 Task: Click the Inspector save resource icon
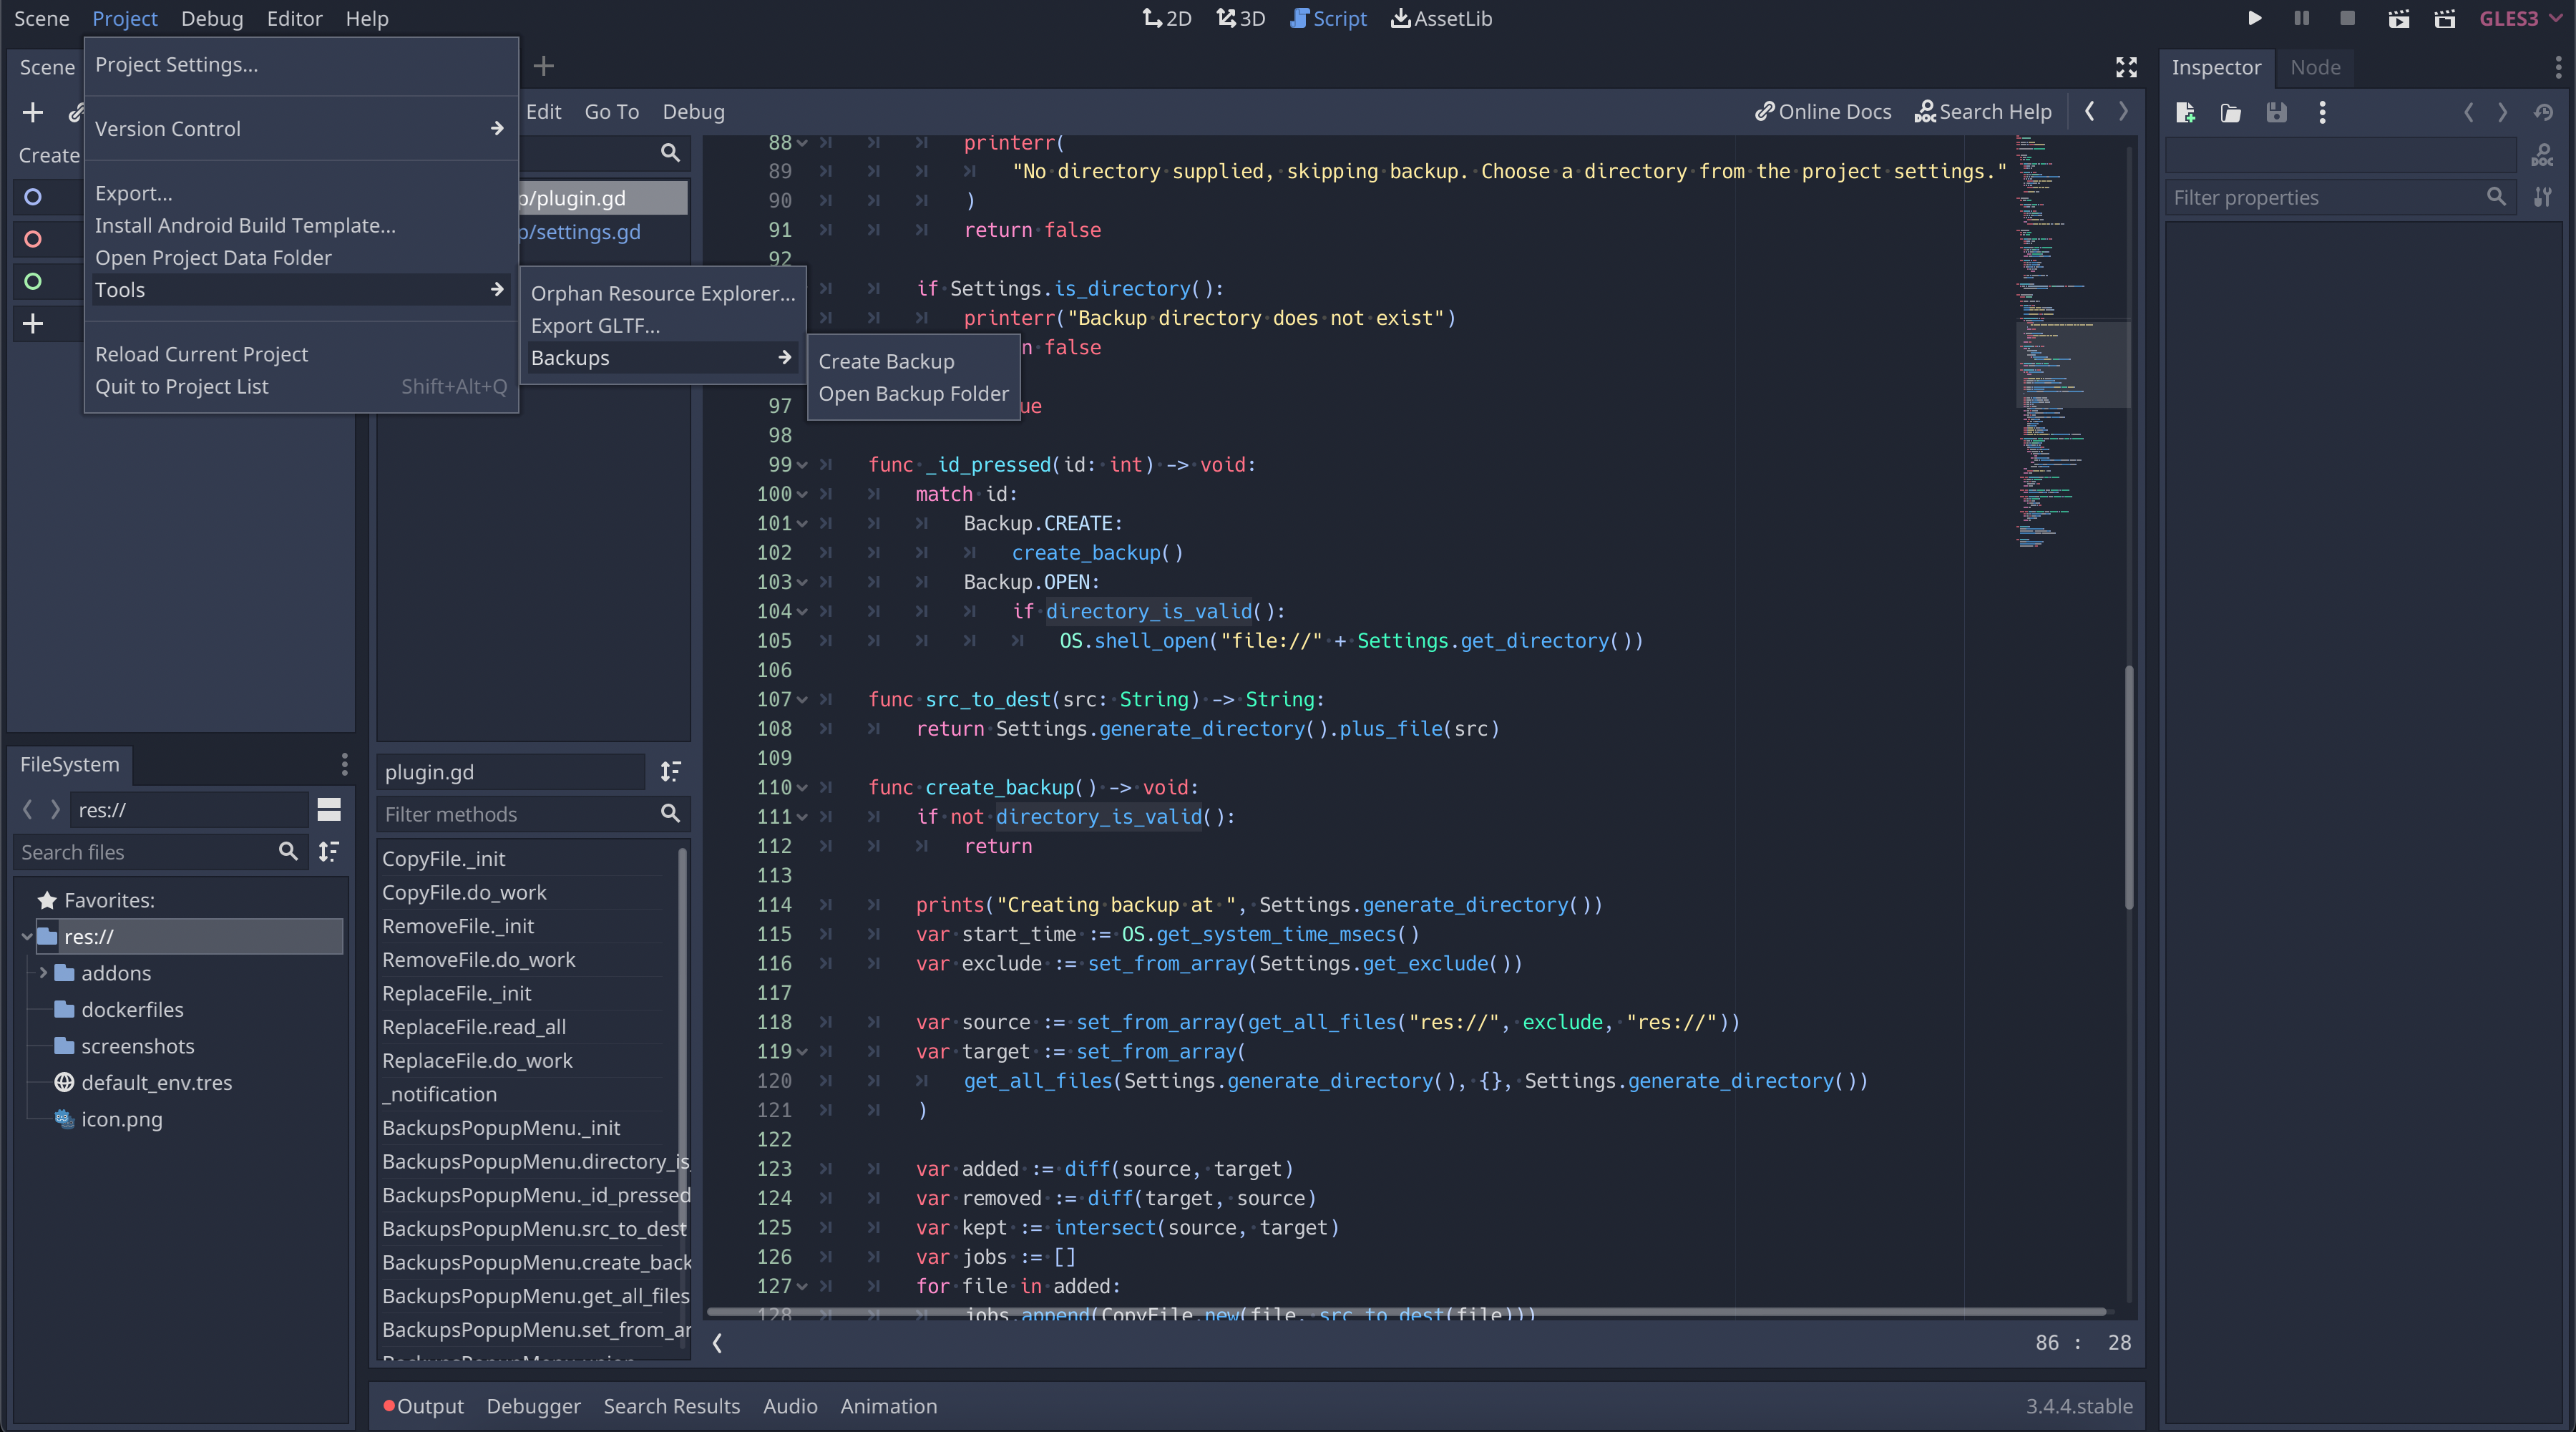point(2276,112)
